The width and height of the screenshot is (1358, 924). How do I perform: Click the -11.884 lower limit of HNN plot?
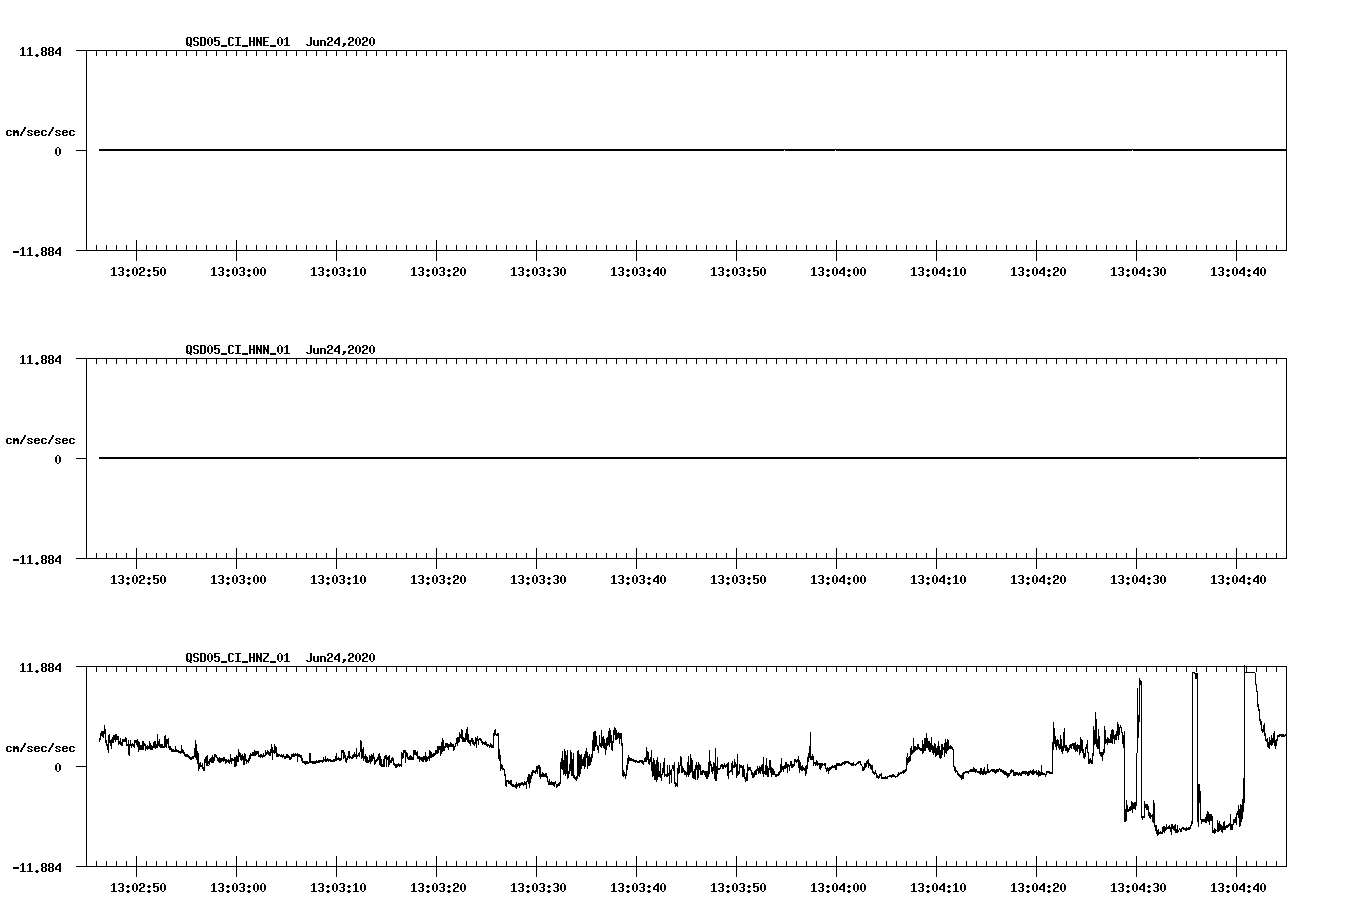click(x=37, y=560)
